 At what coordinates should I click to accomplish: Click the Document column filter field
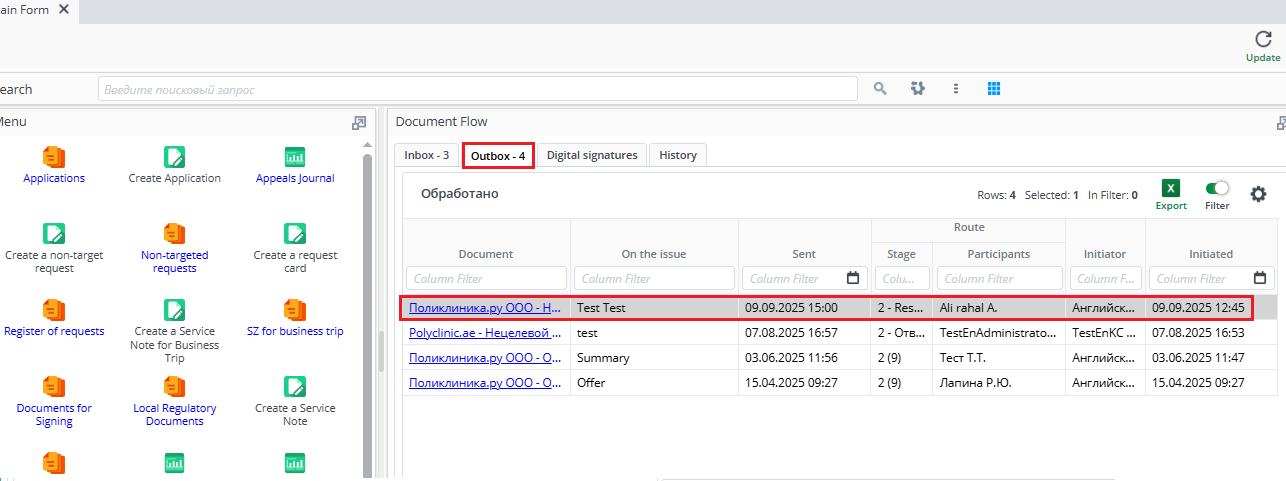coord(486,279)
